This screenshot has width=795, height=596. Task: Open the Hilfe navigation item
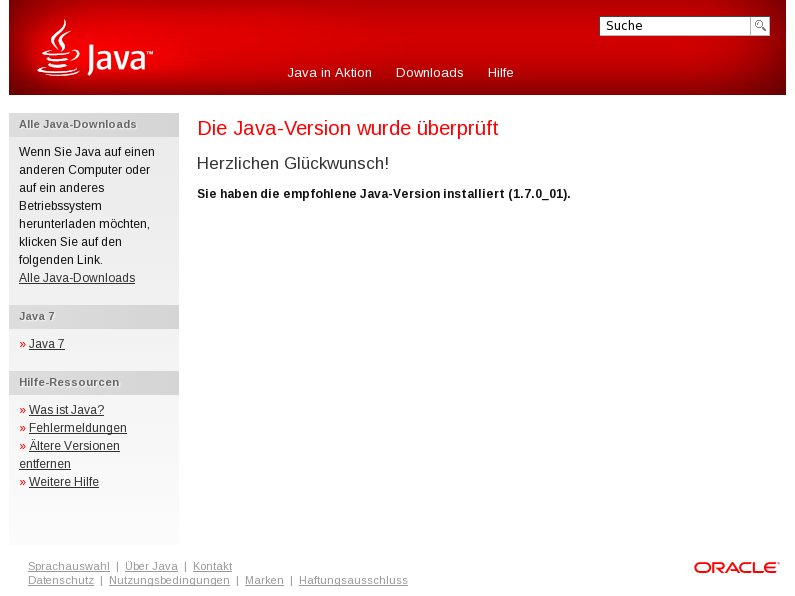[x=500, y=72]
